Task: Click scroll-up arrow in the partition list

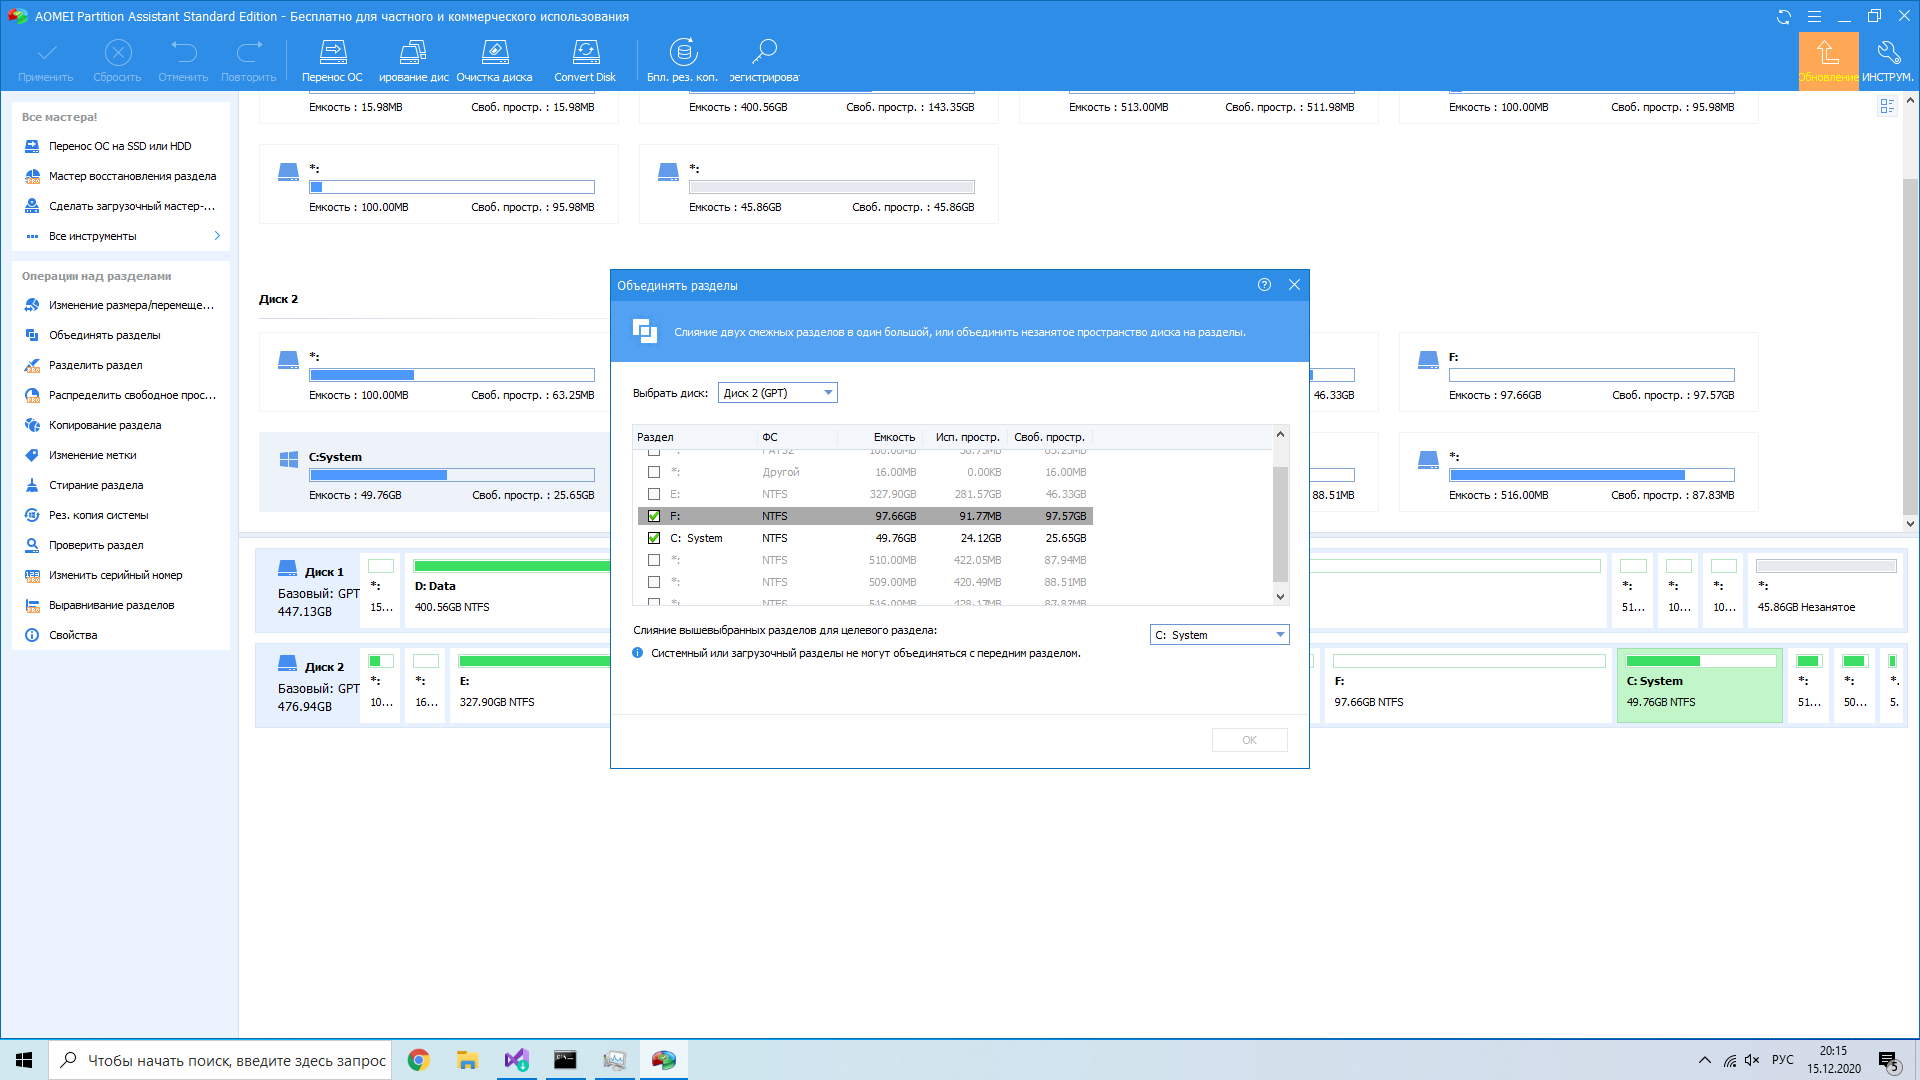Action: point(1280,434)
